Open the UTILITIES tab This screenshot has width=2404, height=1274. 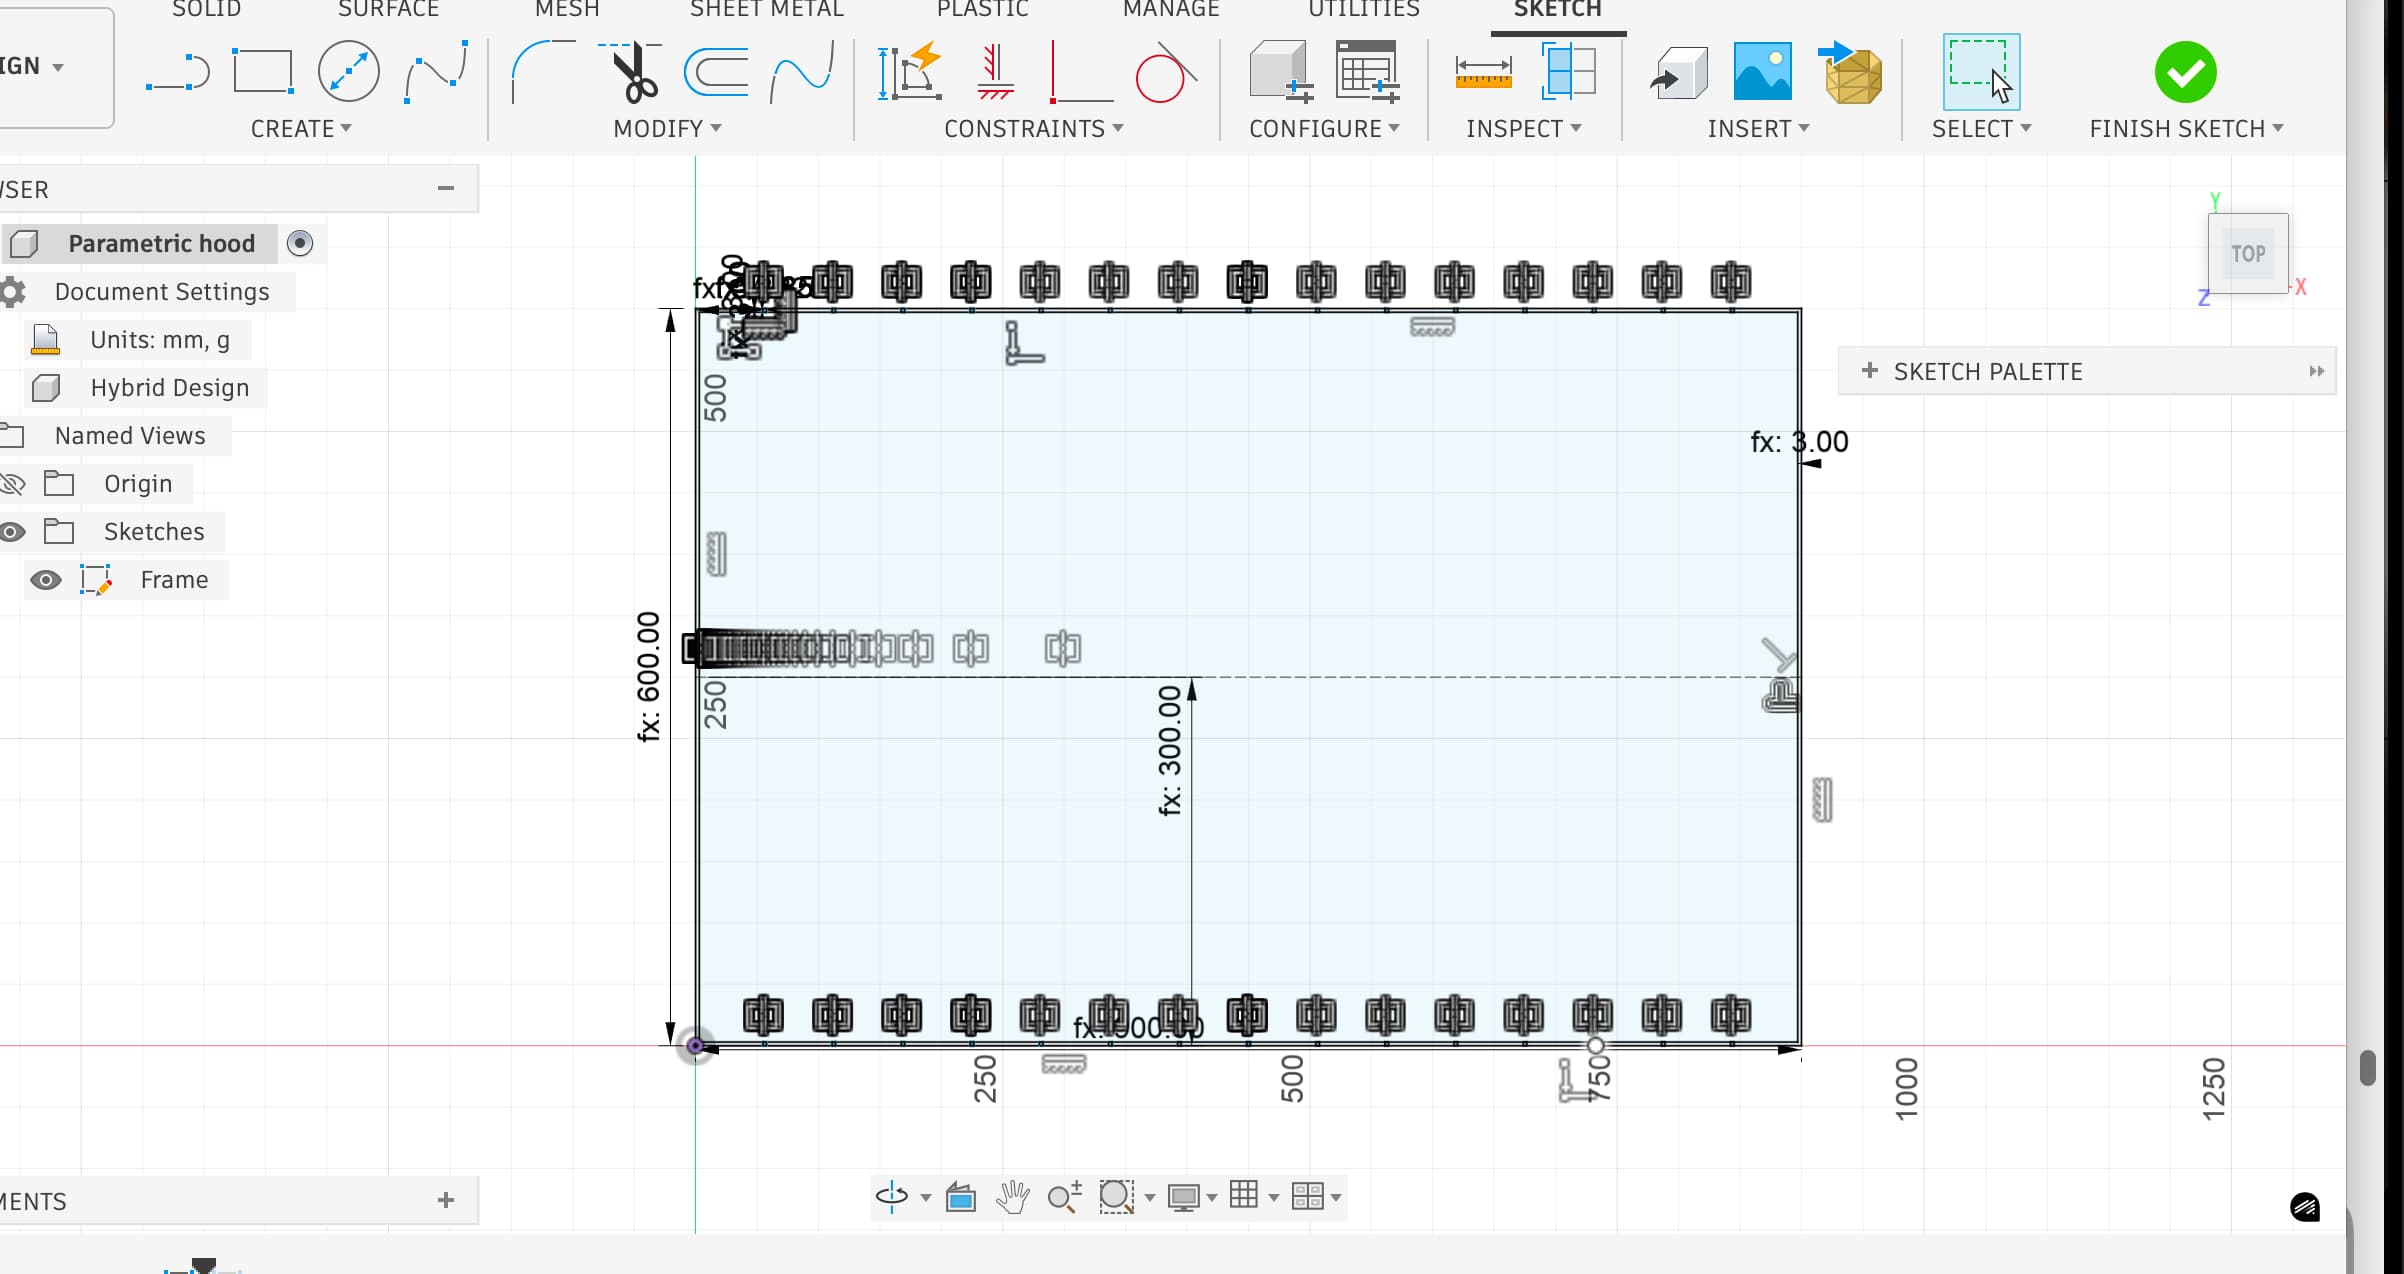tap(1363, 10)
